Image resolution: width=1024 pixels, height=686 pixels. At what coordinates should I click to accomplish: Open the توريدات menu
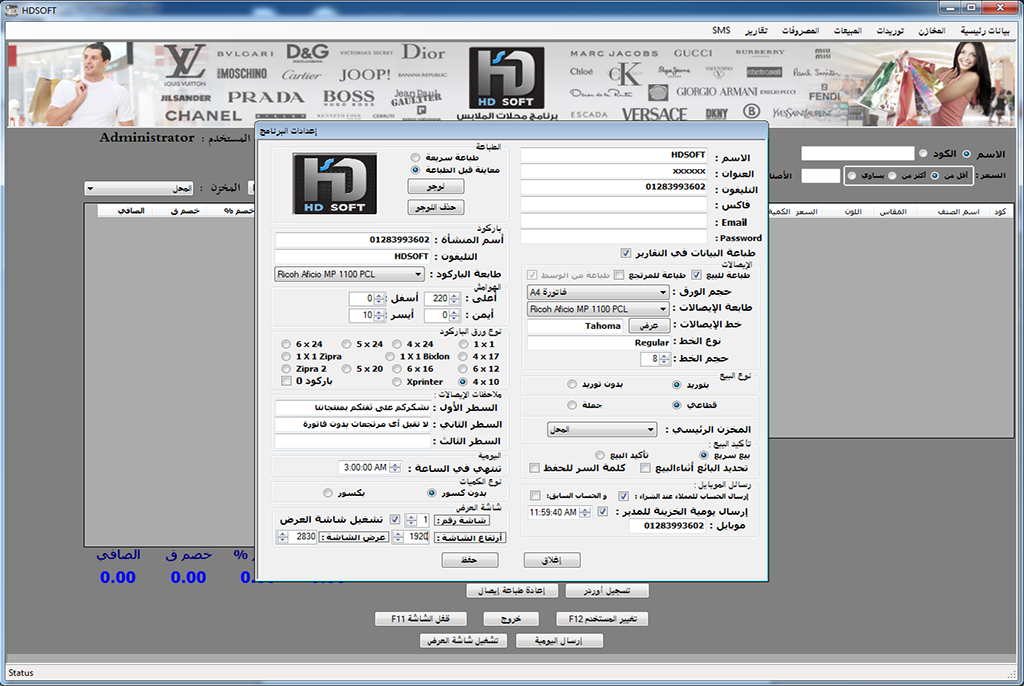(889, 31)
